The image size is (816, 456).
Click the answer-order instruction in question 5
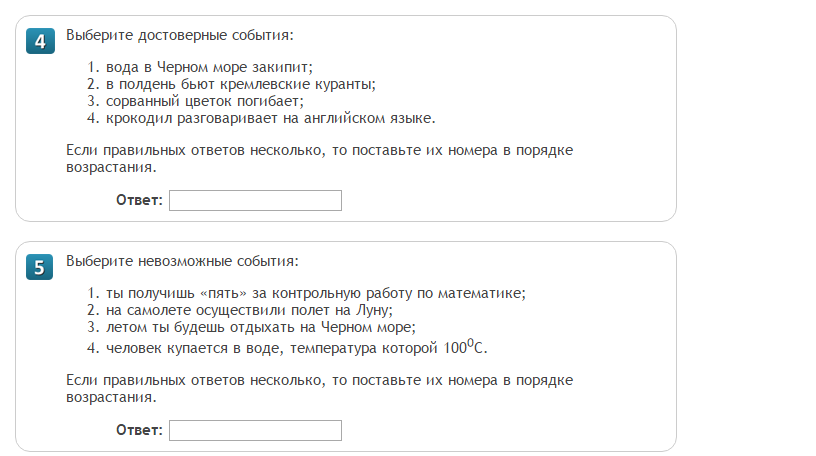(x=319, y=388)
